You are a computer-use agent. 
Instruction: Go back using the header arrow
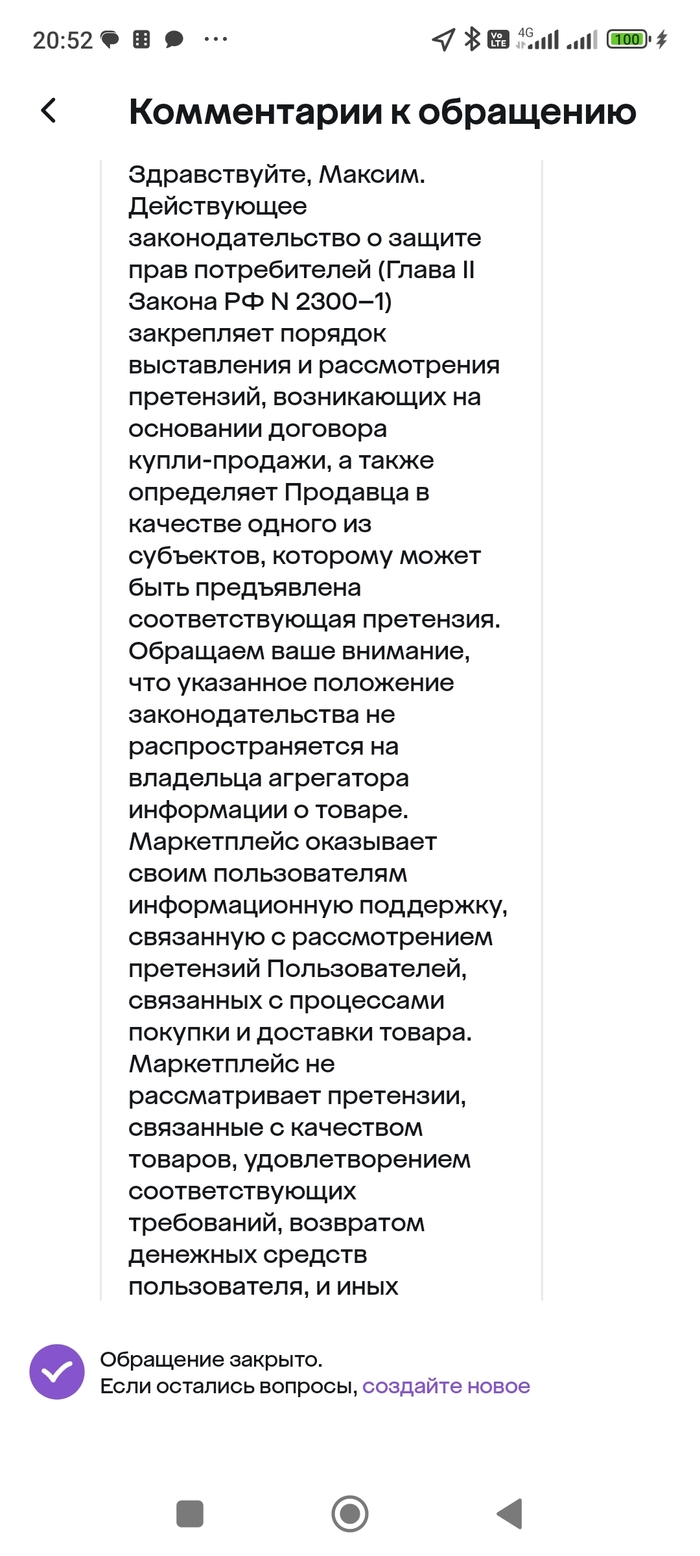coord(48,111)
